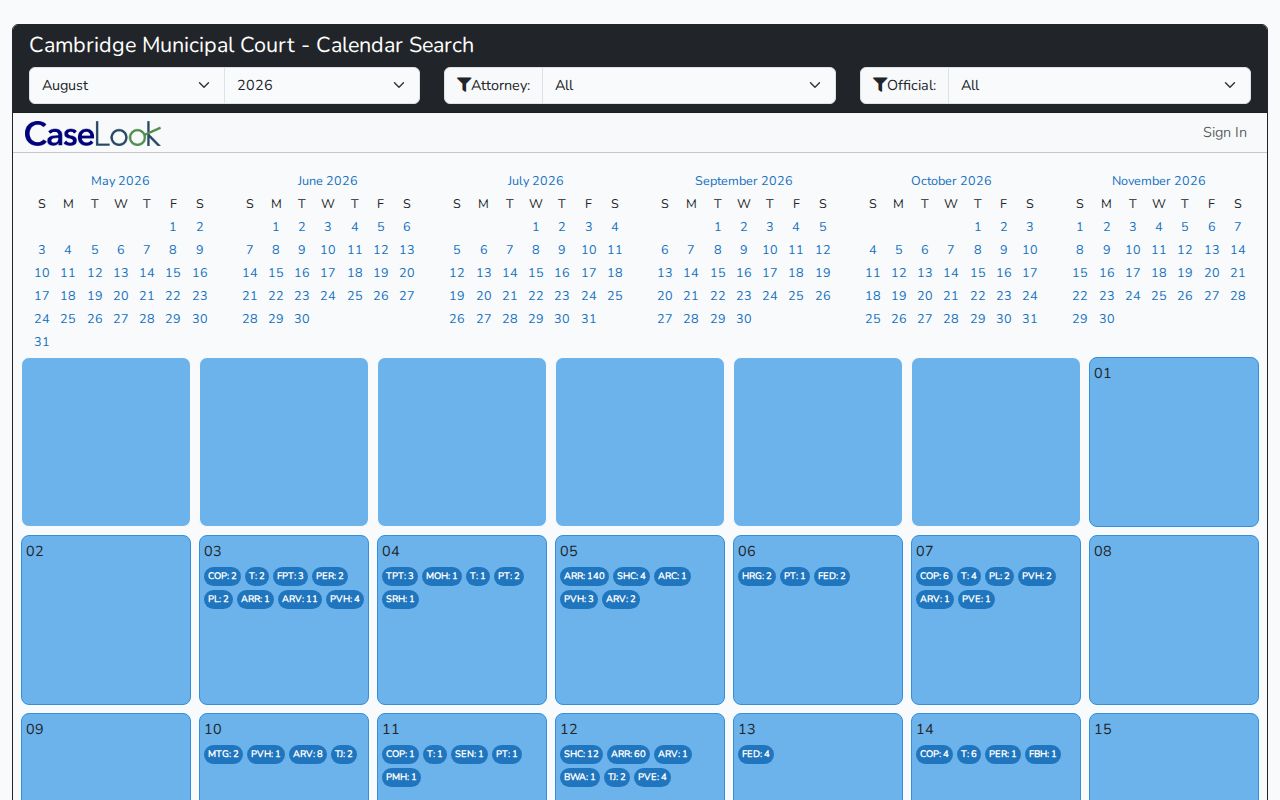Screen dimensions: 1280x800
Task: Open the BWA:1 badge on day 12
Action: tap(580, 777)
